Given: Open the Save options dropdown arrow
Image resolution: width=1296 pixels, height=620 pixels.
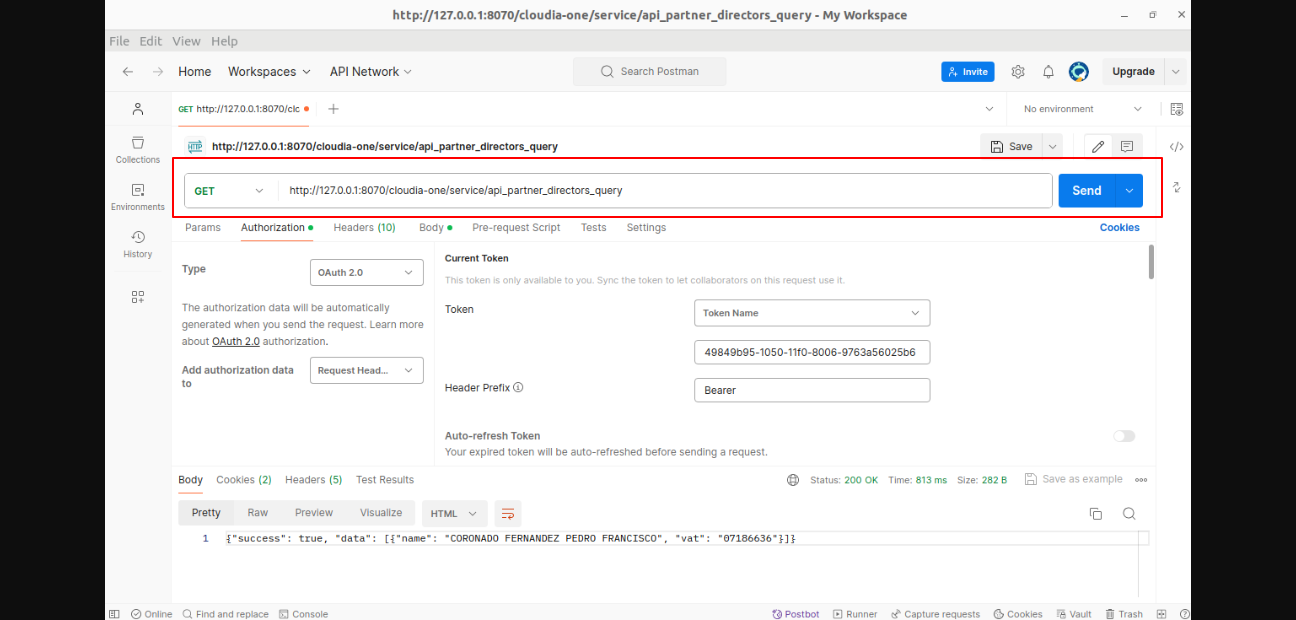Looking at the screenshot, I should click(x=1052, y=146).
